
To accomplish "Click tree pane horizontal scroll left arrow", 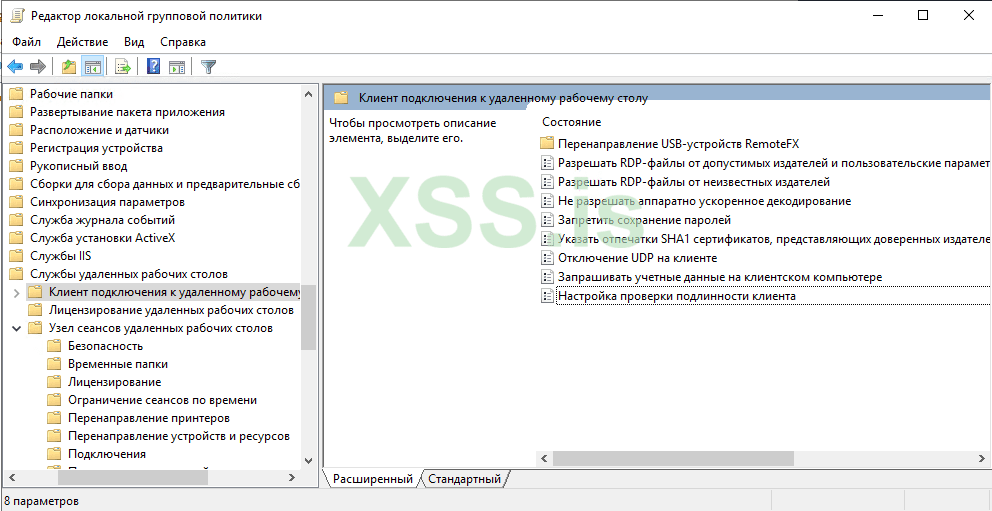I will tap(11, 477).
